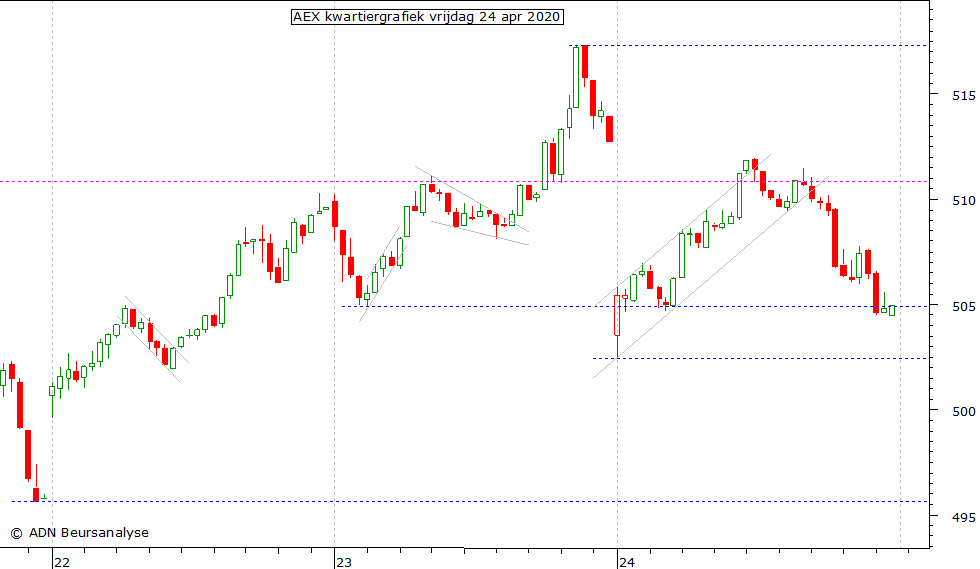Click the date label 24 on the time axis
This screenshot has height=569, width=980.
627,562
